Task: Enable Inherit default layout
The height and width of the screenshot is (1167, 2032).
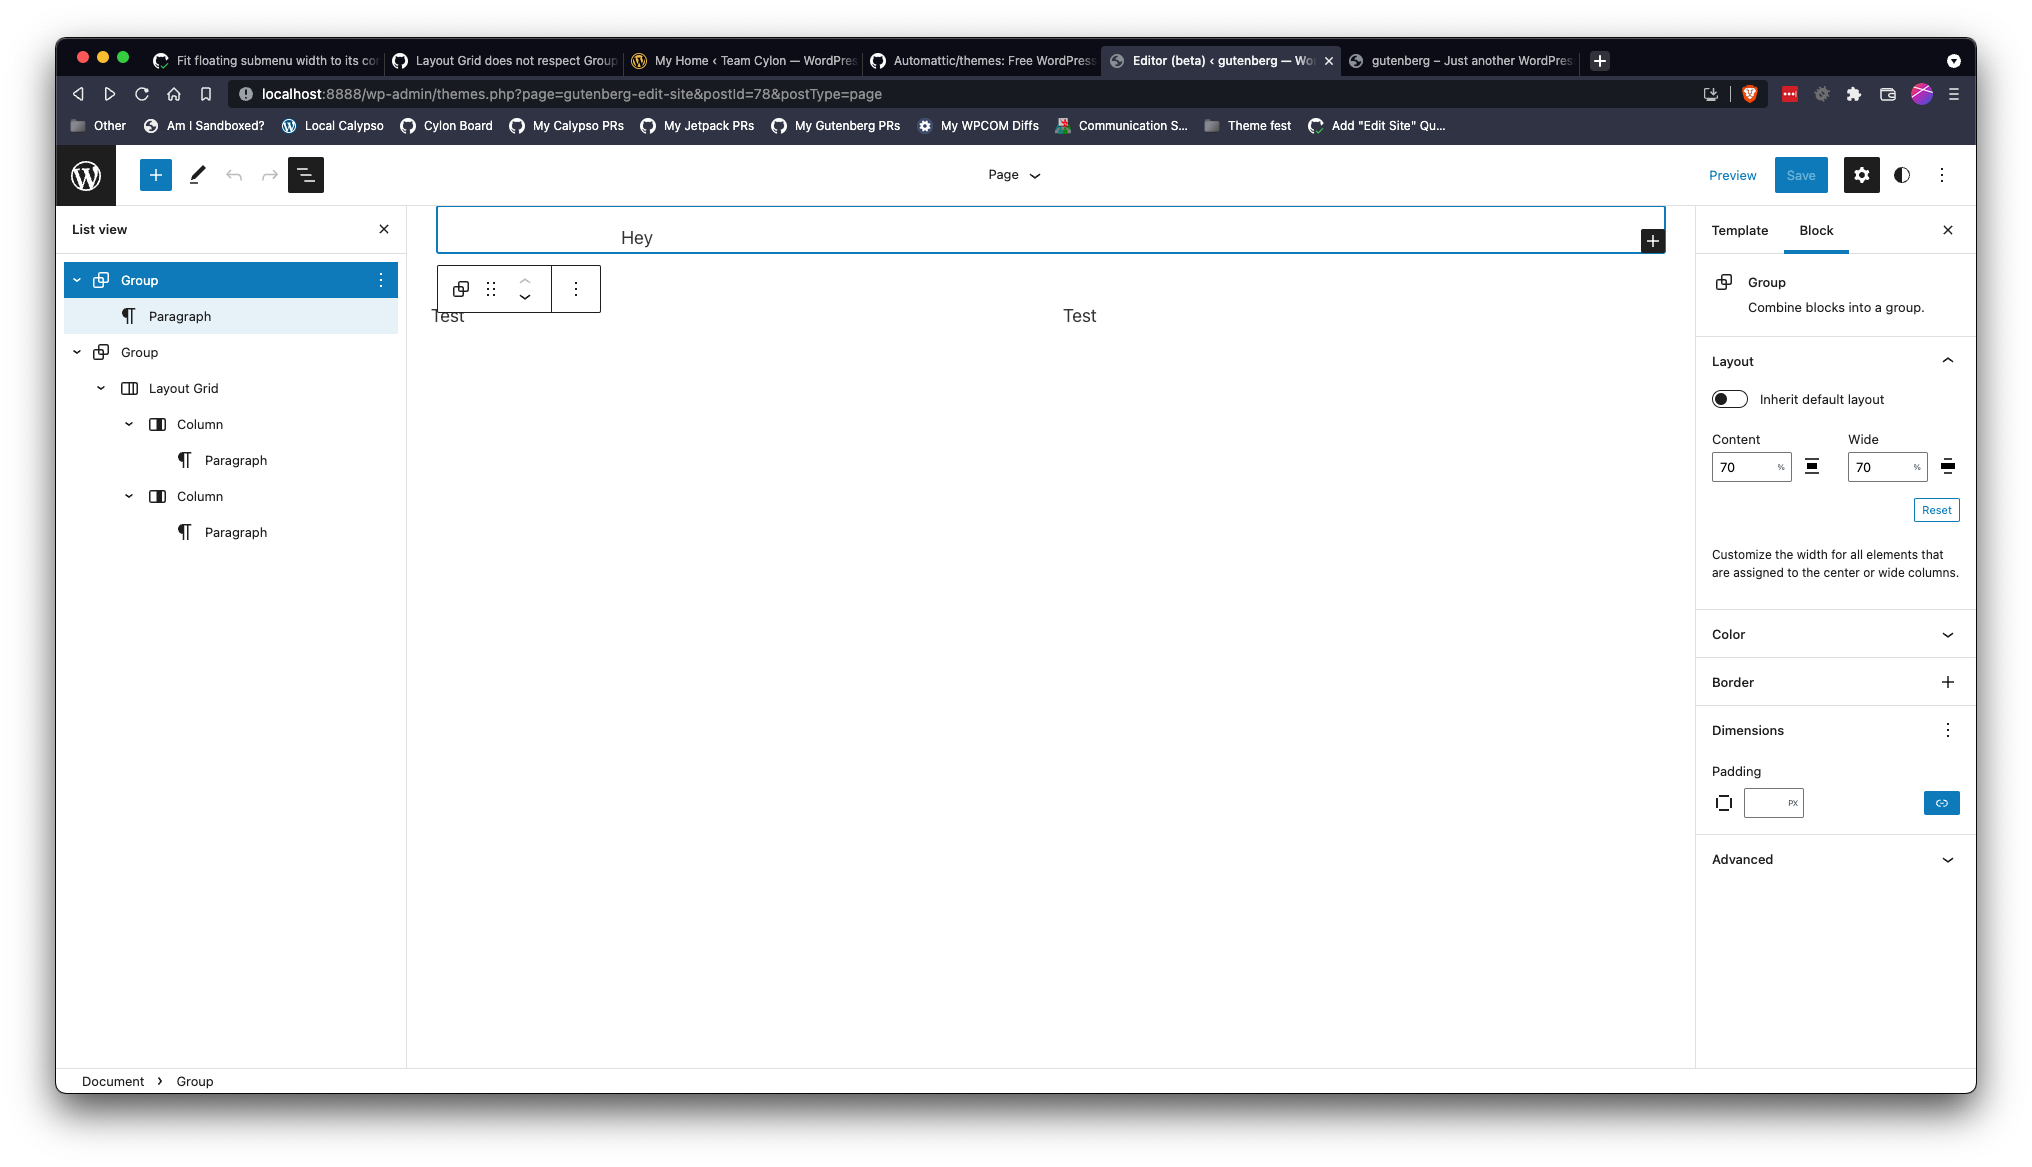Action: pyautogui.click(x=1729, y=399)
